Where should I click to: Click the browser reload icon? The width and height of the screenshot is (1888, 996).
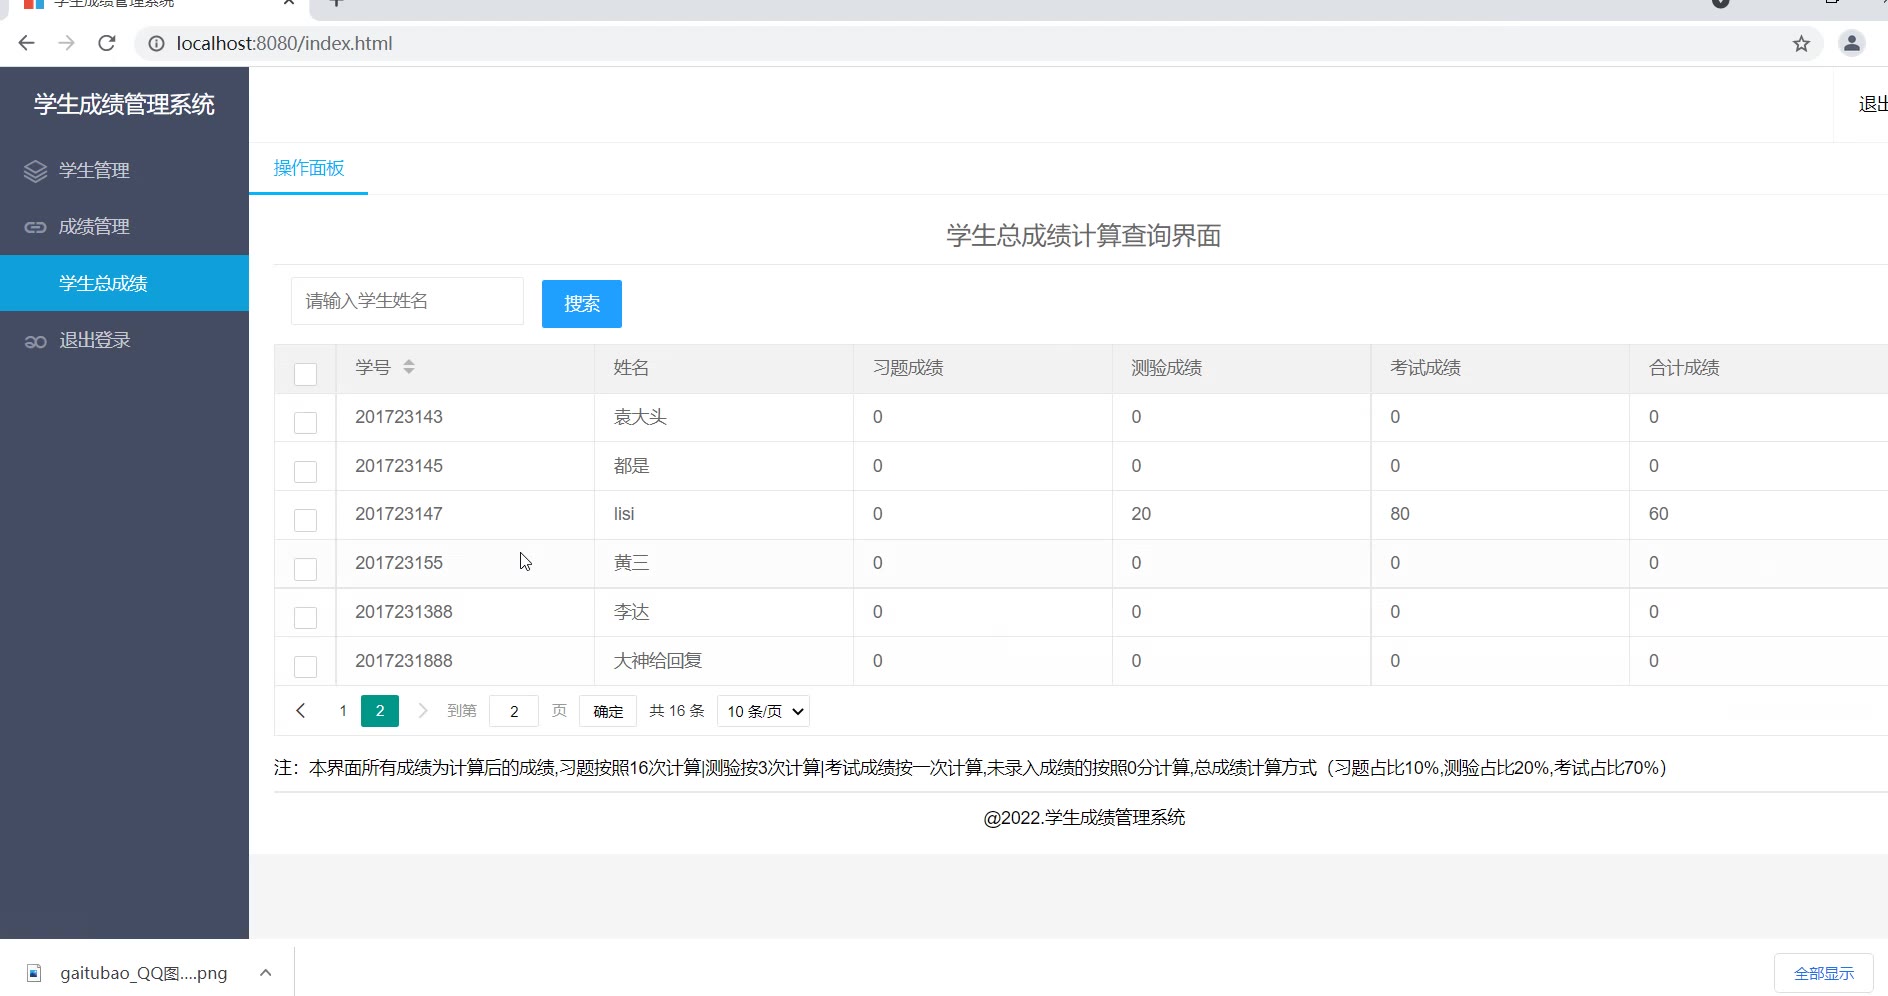107,43
